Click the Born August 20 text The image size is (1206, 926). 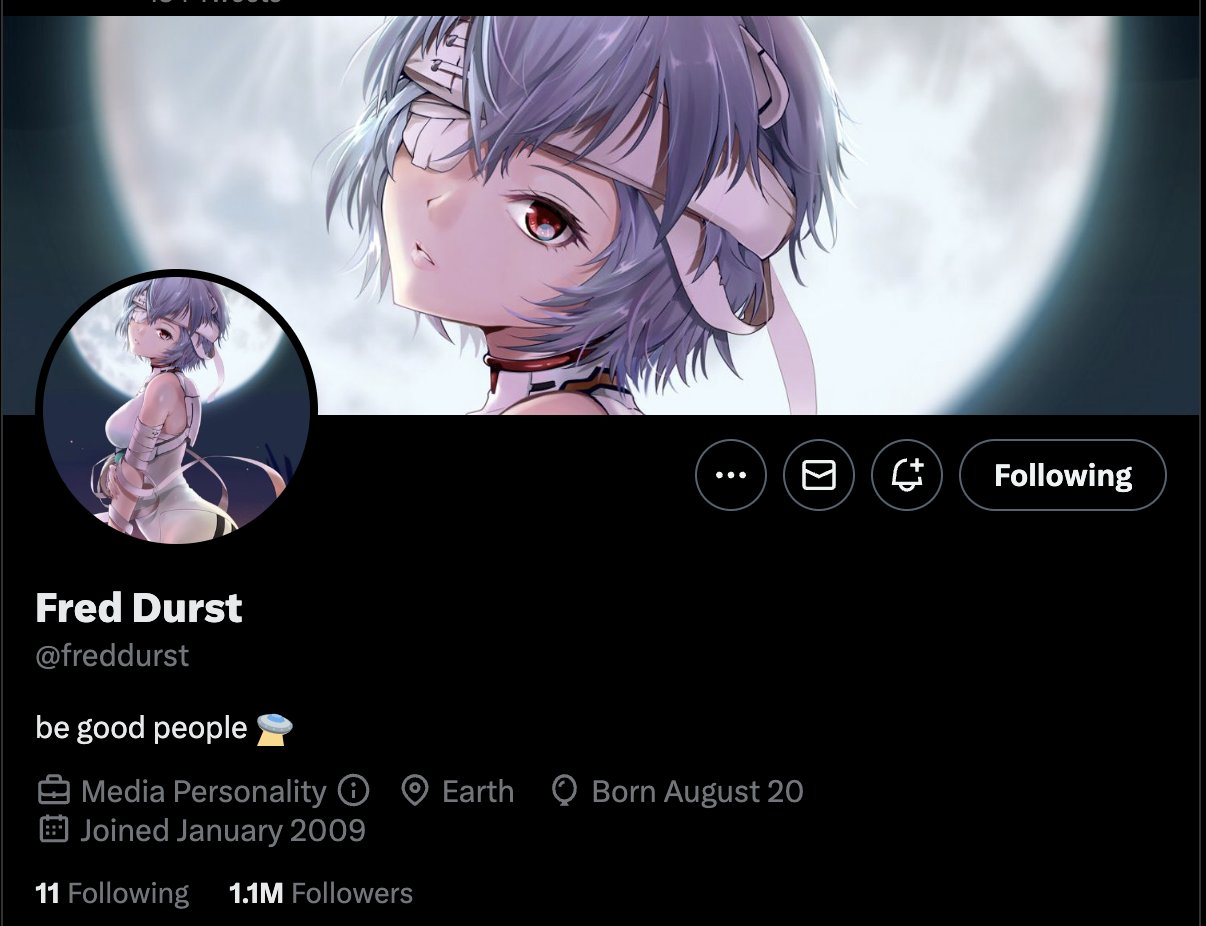tap(698, 792)
